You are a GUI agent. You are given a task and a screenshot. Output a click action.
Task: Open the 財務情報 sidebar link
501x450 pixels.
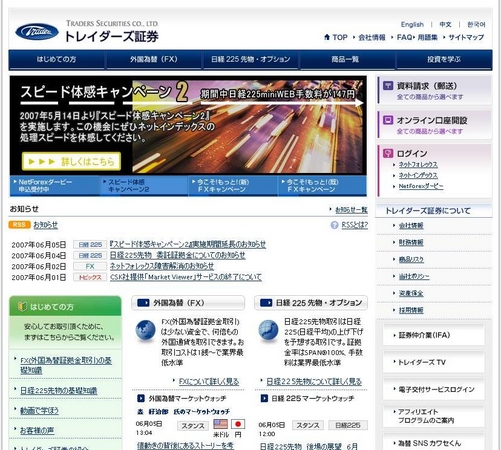tap(411, 242)
